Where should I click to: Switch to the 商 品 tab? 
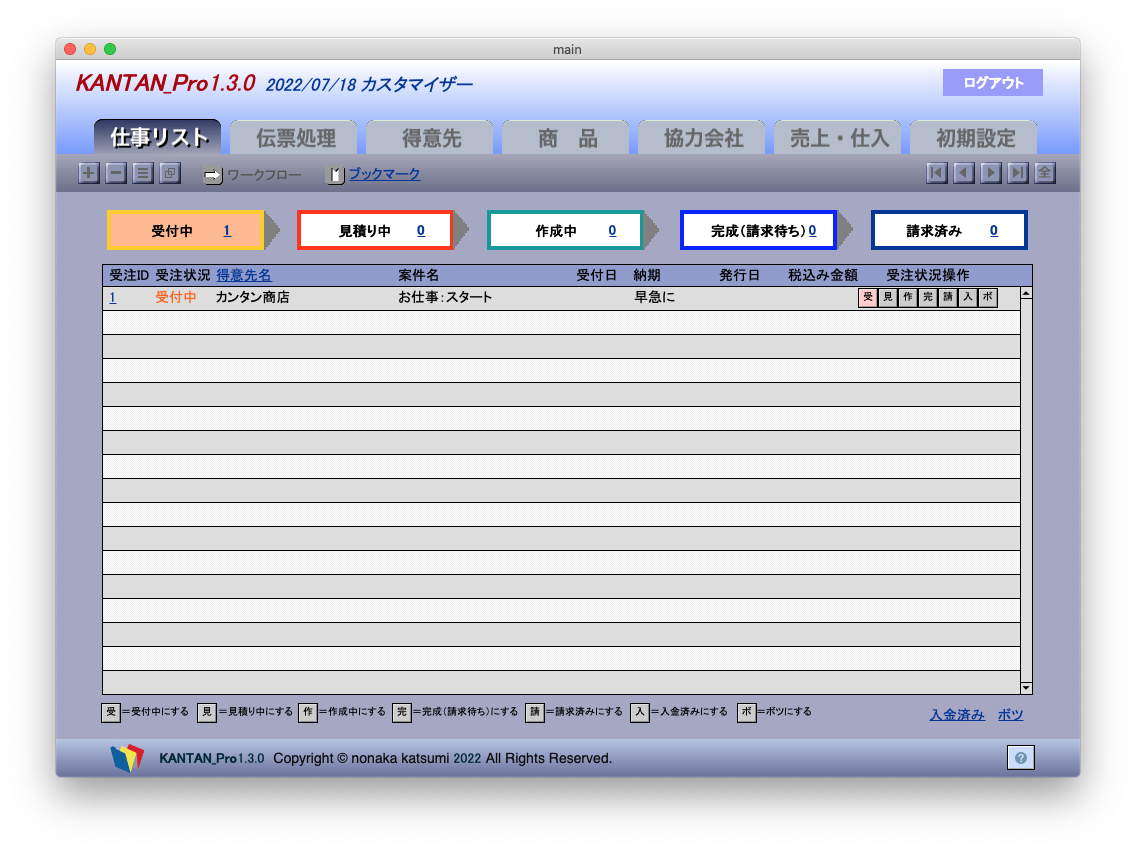[567, 137]
